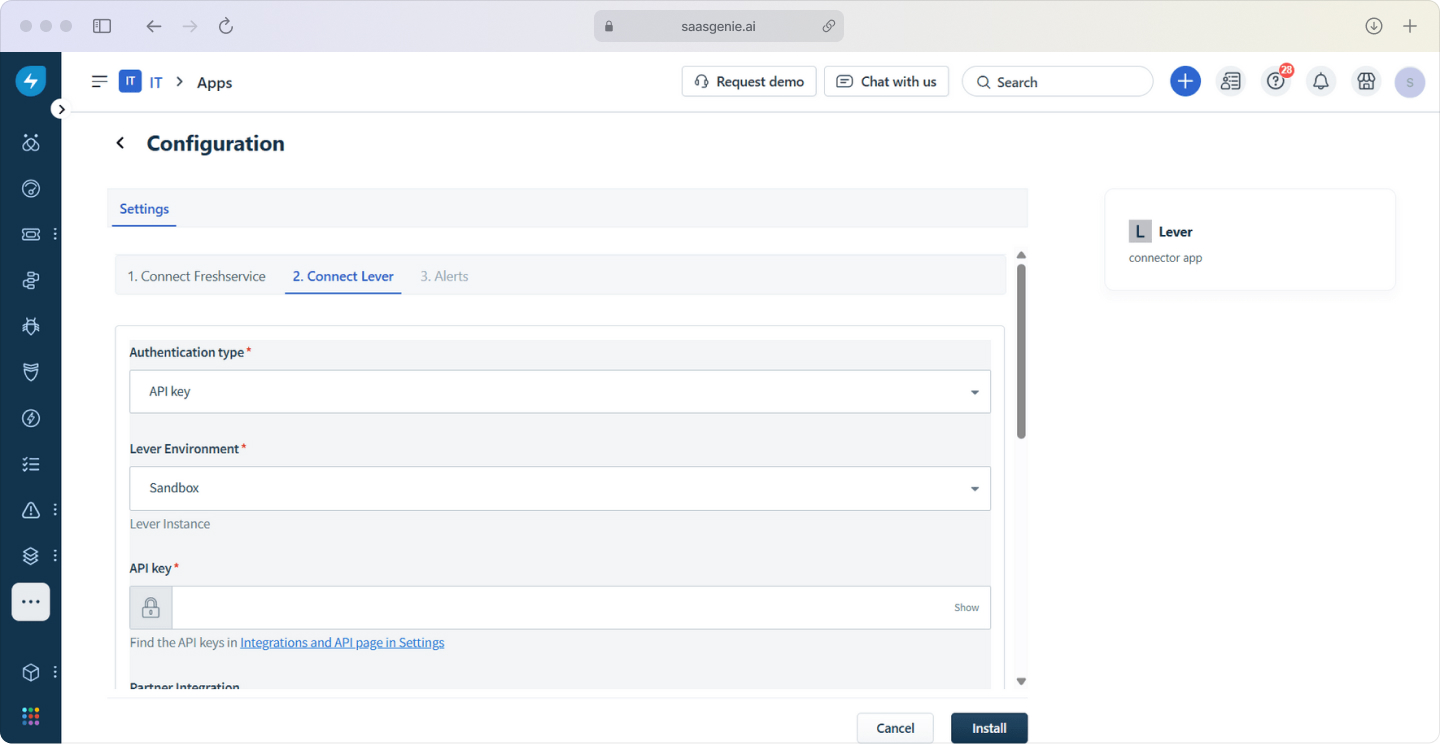Select the shield security icon in the sidebar

coord(30,372)
